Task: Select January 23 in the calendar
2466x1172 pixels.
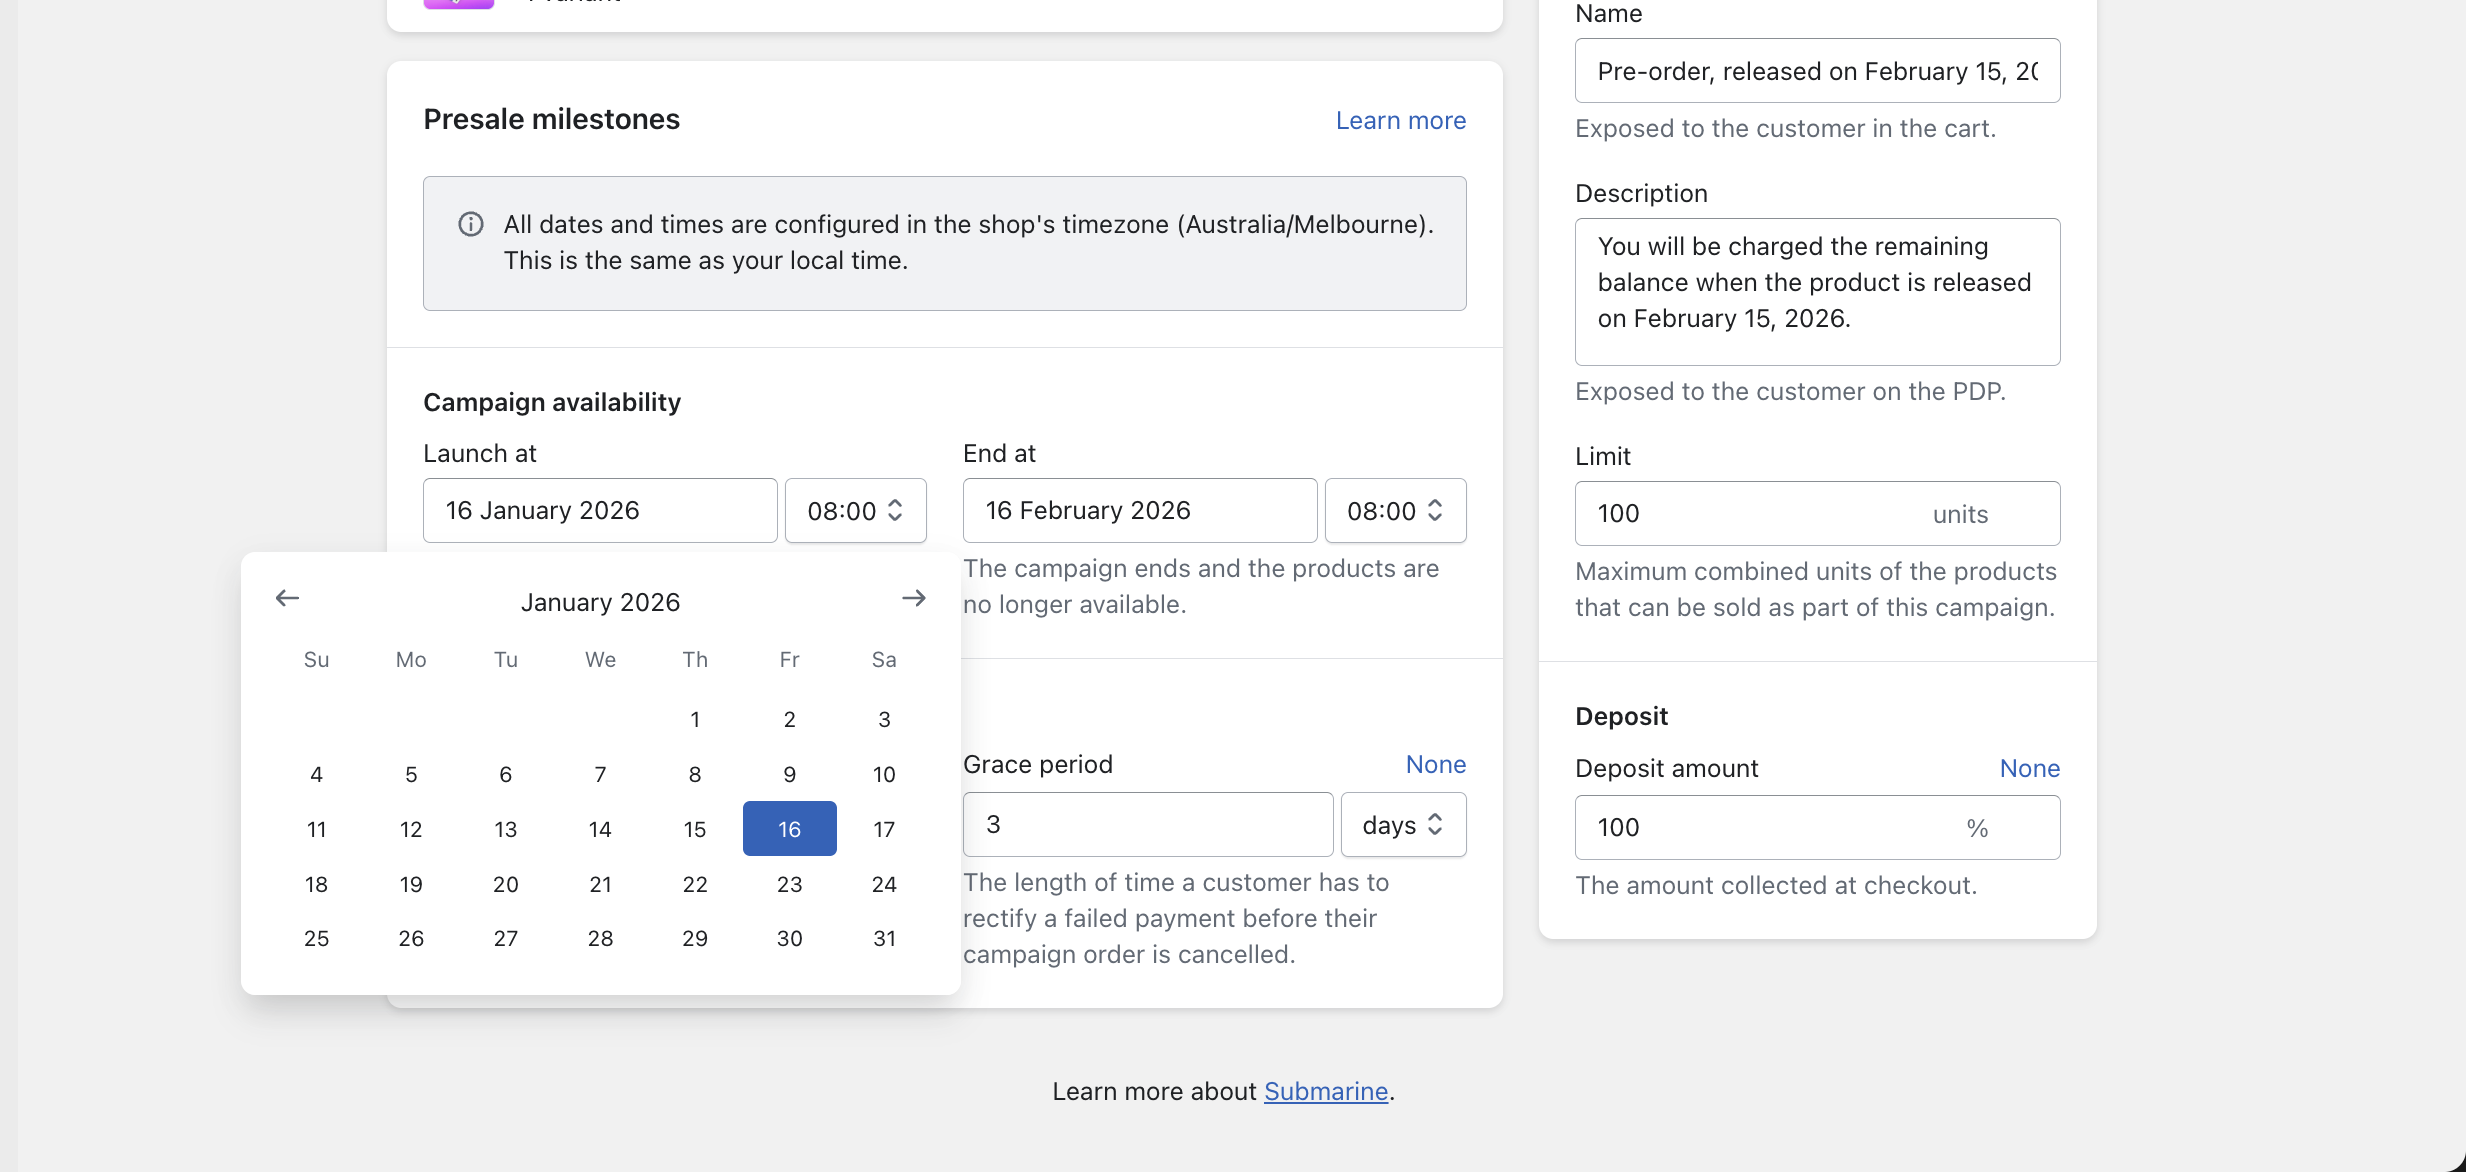Action: pos(789,884)
